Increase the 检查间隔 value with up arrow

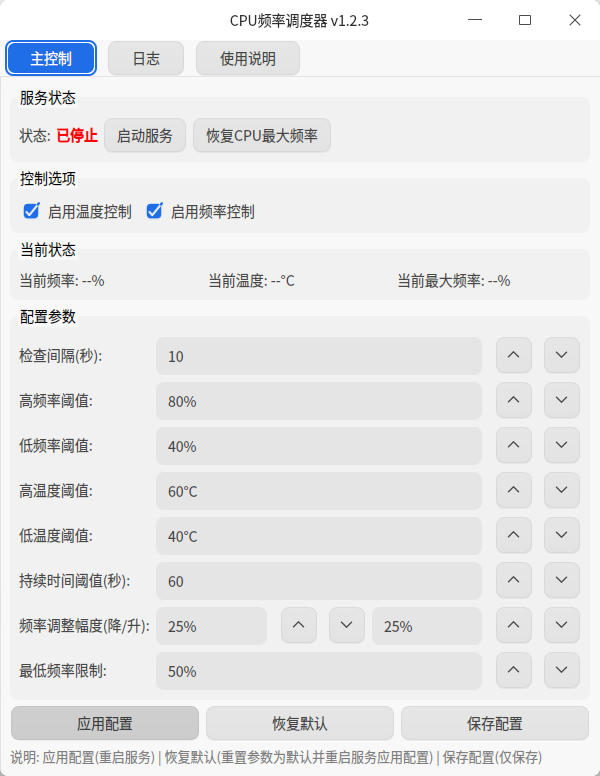[x=514, y=355]
